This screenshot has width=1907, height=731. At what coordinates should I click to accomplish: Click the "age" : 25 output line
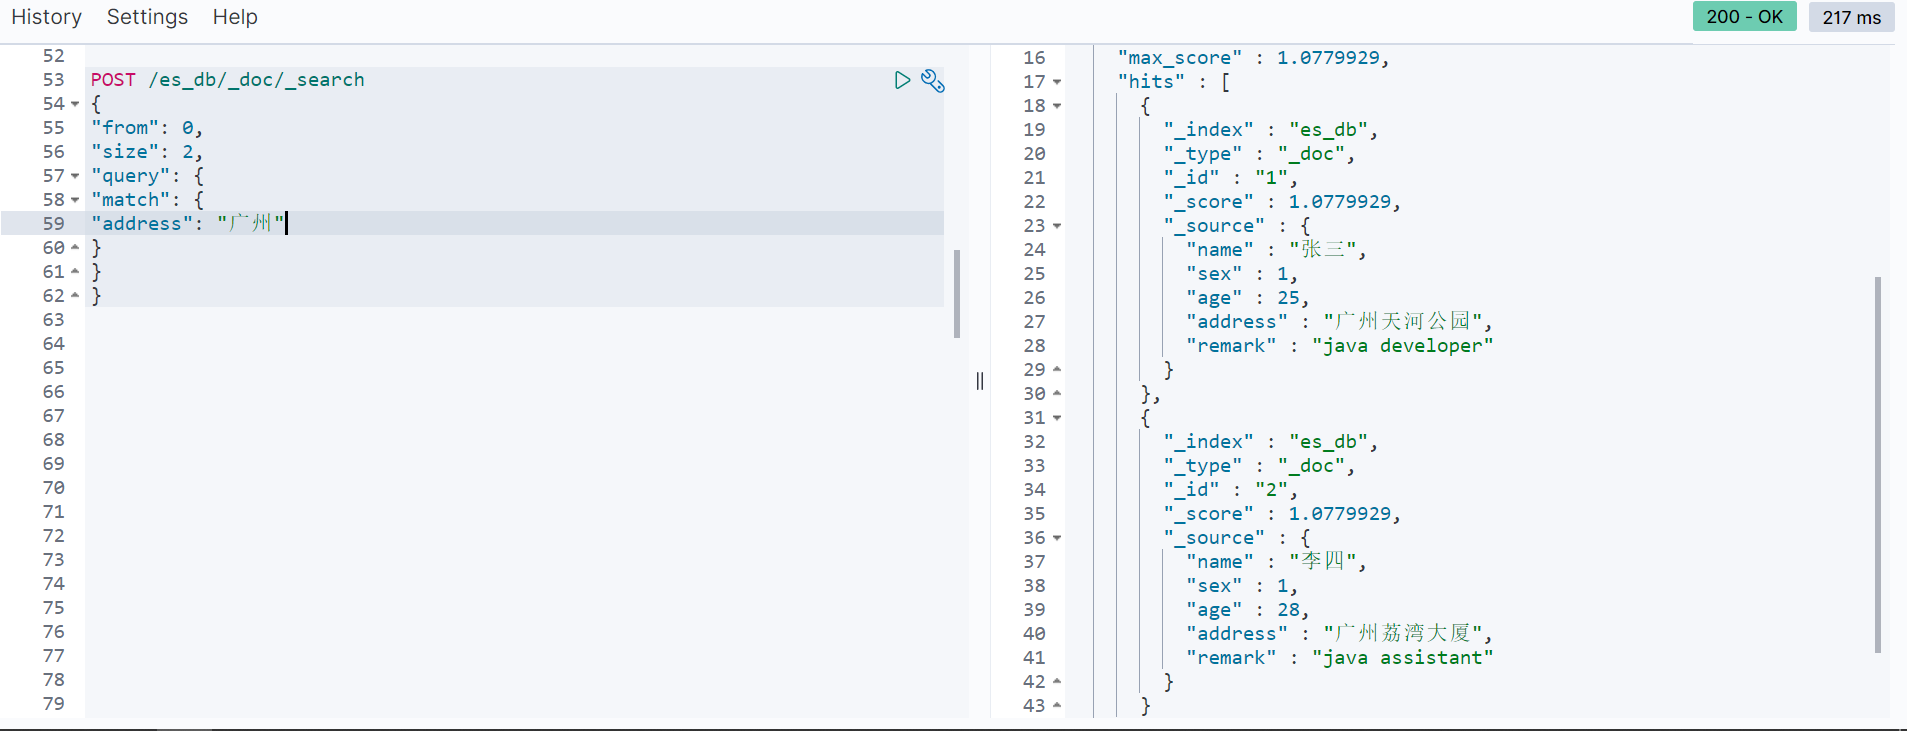1247,298
